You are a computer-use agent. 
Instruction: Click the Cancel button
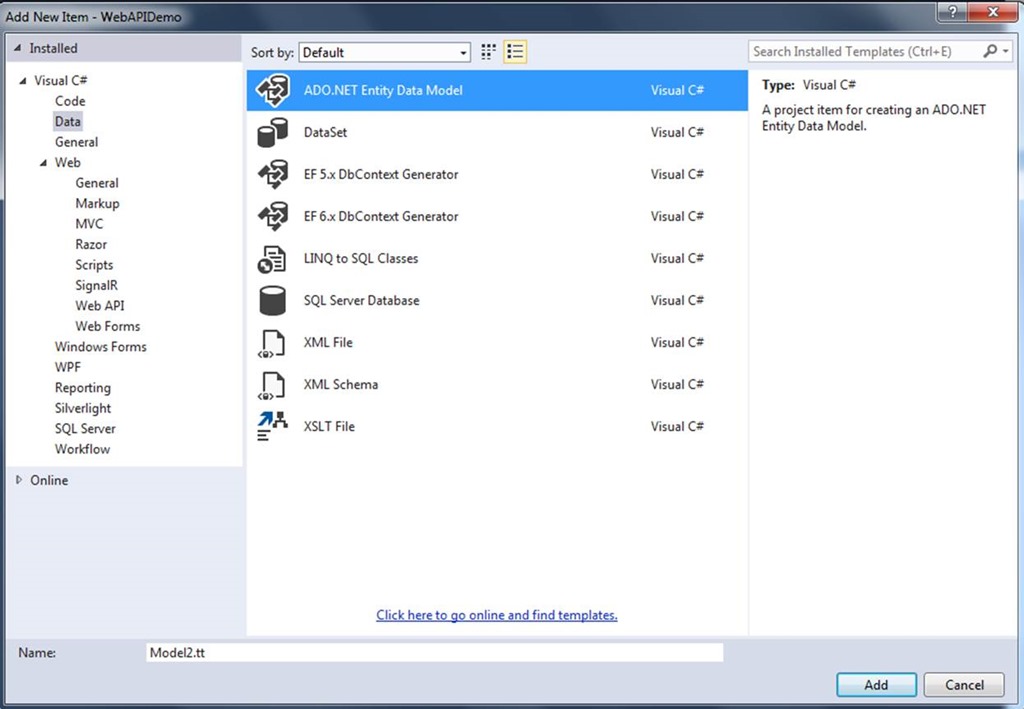coord(964,685)
